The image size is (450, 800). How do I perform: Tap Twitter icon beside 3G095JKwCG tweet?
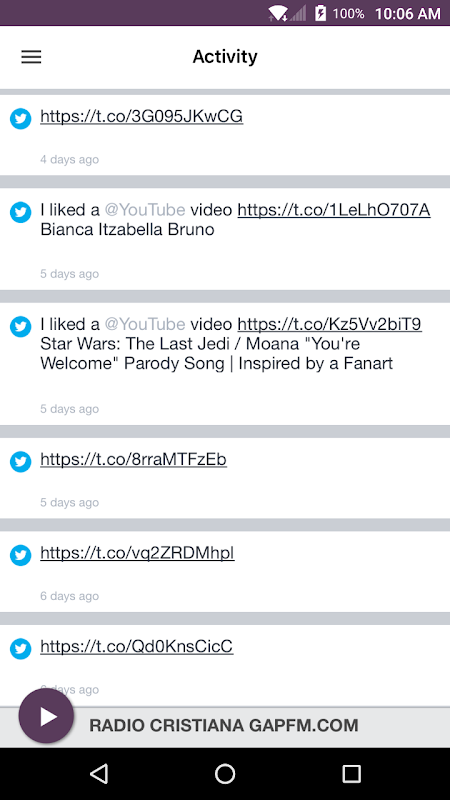pyautogui.click(x=20, y=119)
